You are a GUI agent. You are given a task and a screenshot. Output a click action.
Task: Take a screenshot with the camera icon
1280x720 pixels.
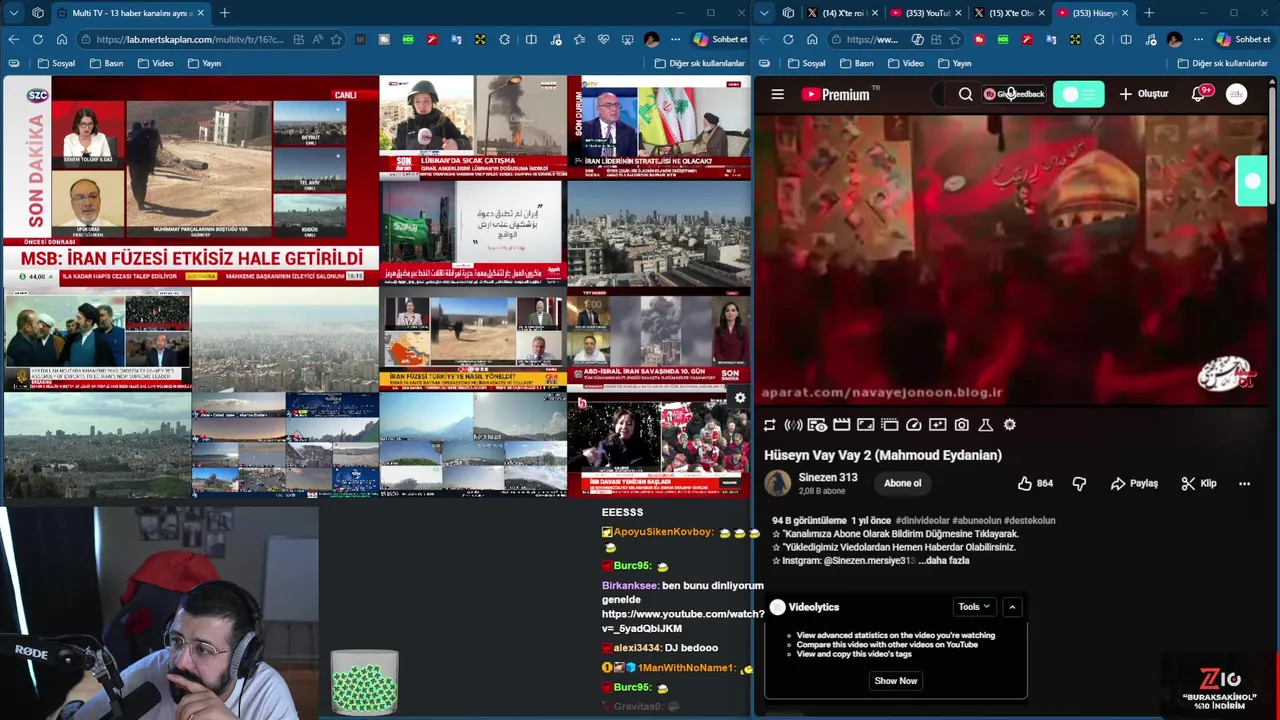(961, 425)
